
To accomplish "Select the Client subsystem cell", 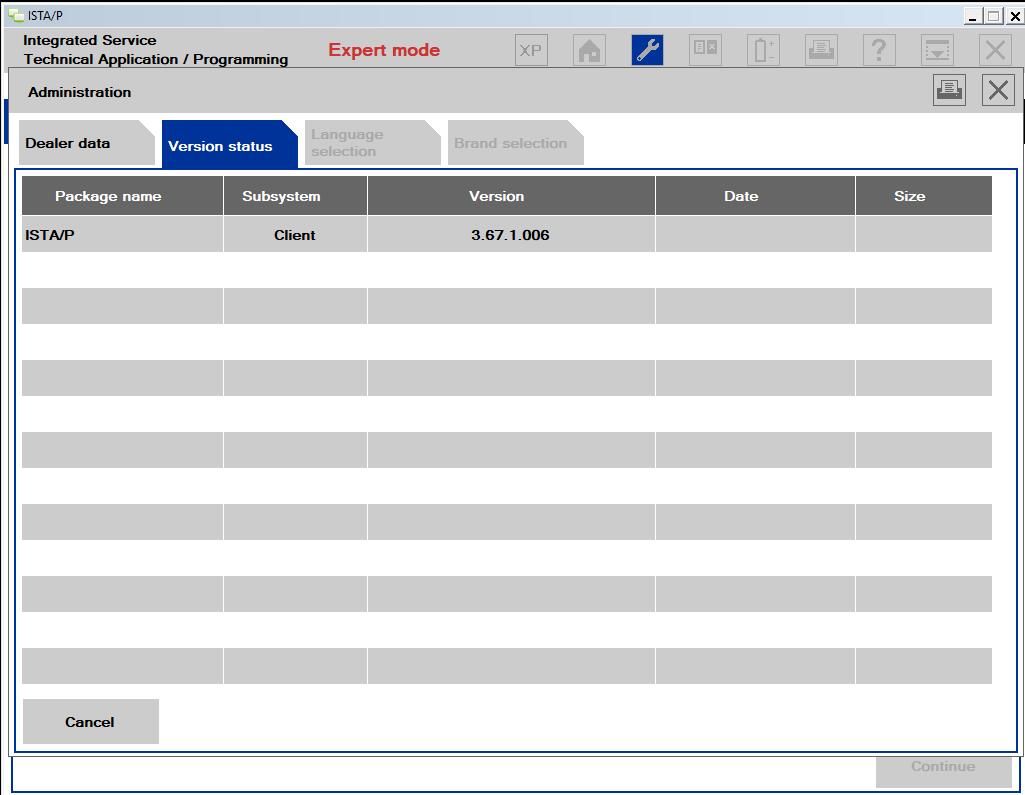I will click(295, 235).
